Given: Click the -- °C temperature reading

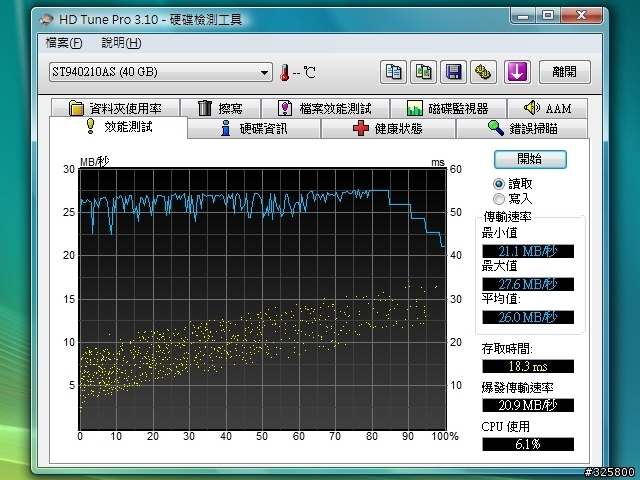Looking at the screenshot, I should click(304, 73).
